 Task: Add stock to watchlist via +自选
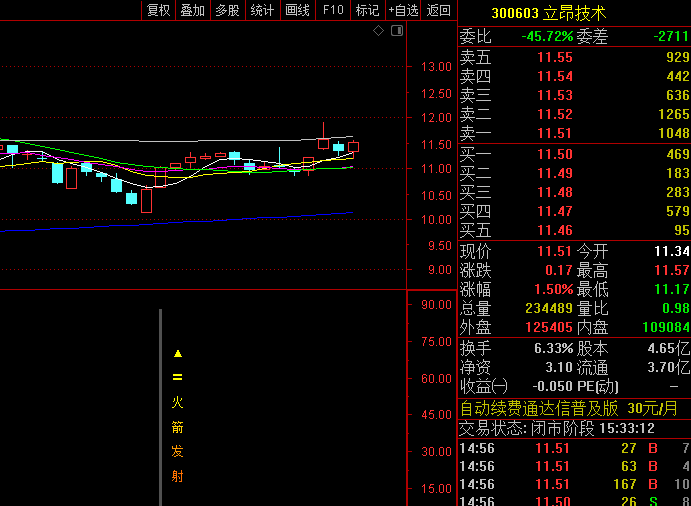click(x=403, y=10)
